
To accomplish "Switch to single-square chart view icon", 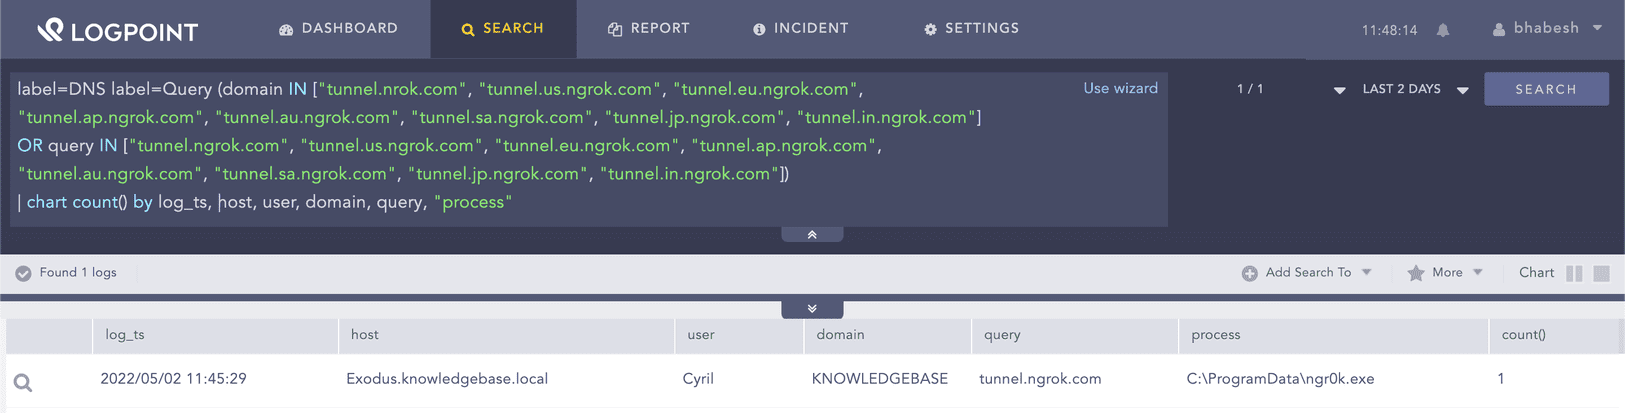I will pos(1601,273).
